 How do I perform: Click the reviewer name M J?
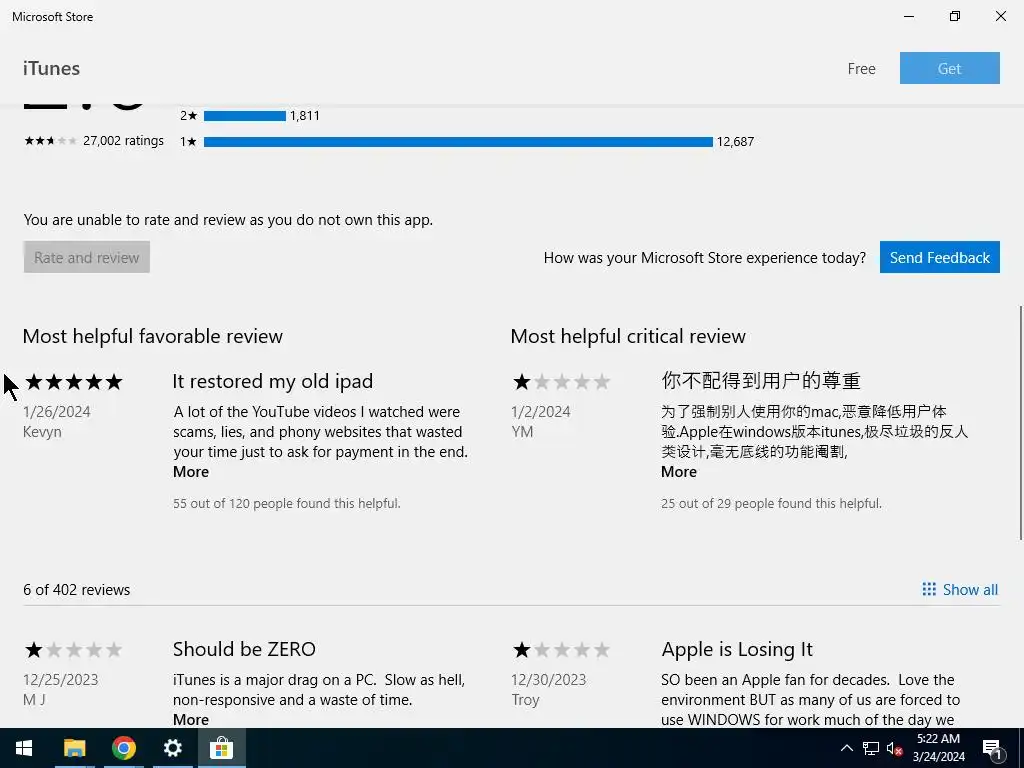(34, 699)
